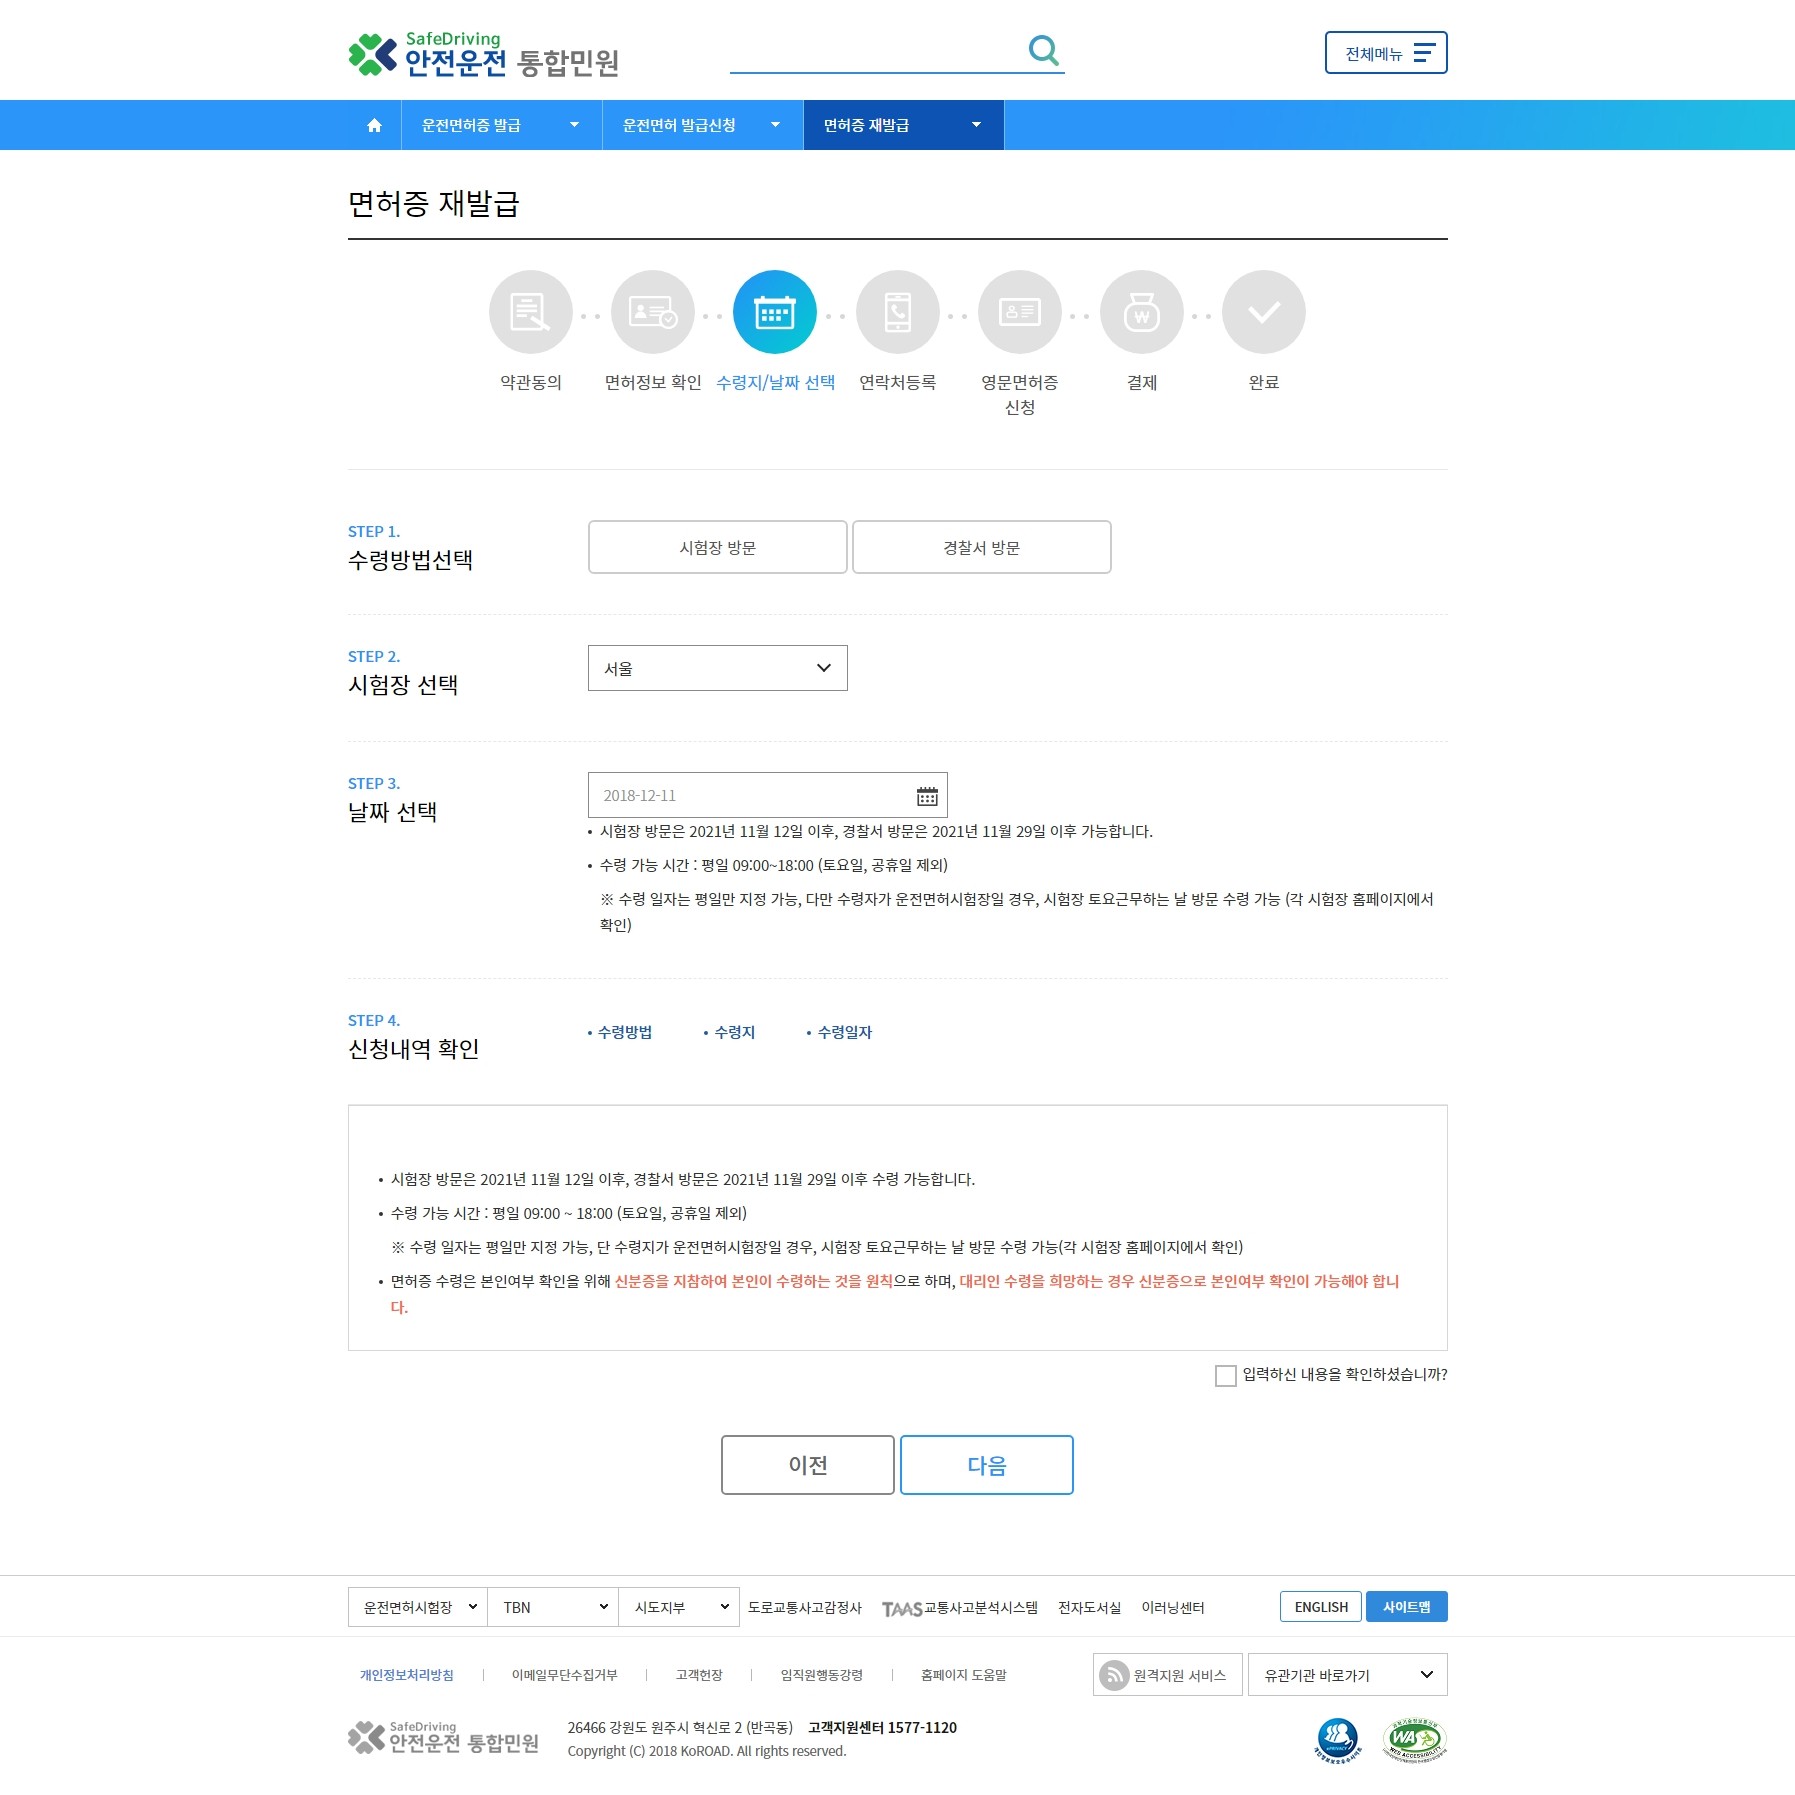Expand 면허증 재발급 navigation dropdown

pos(903,125)
